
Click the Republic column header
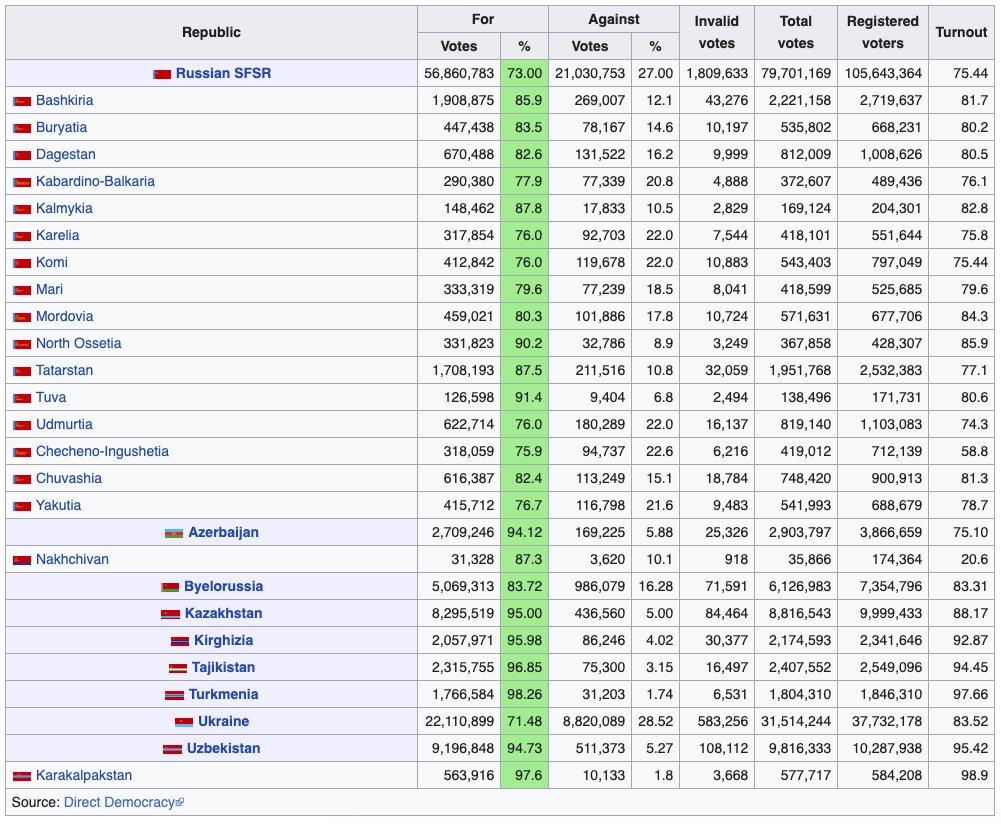click(211, 33)
